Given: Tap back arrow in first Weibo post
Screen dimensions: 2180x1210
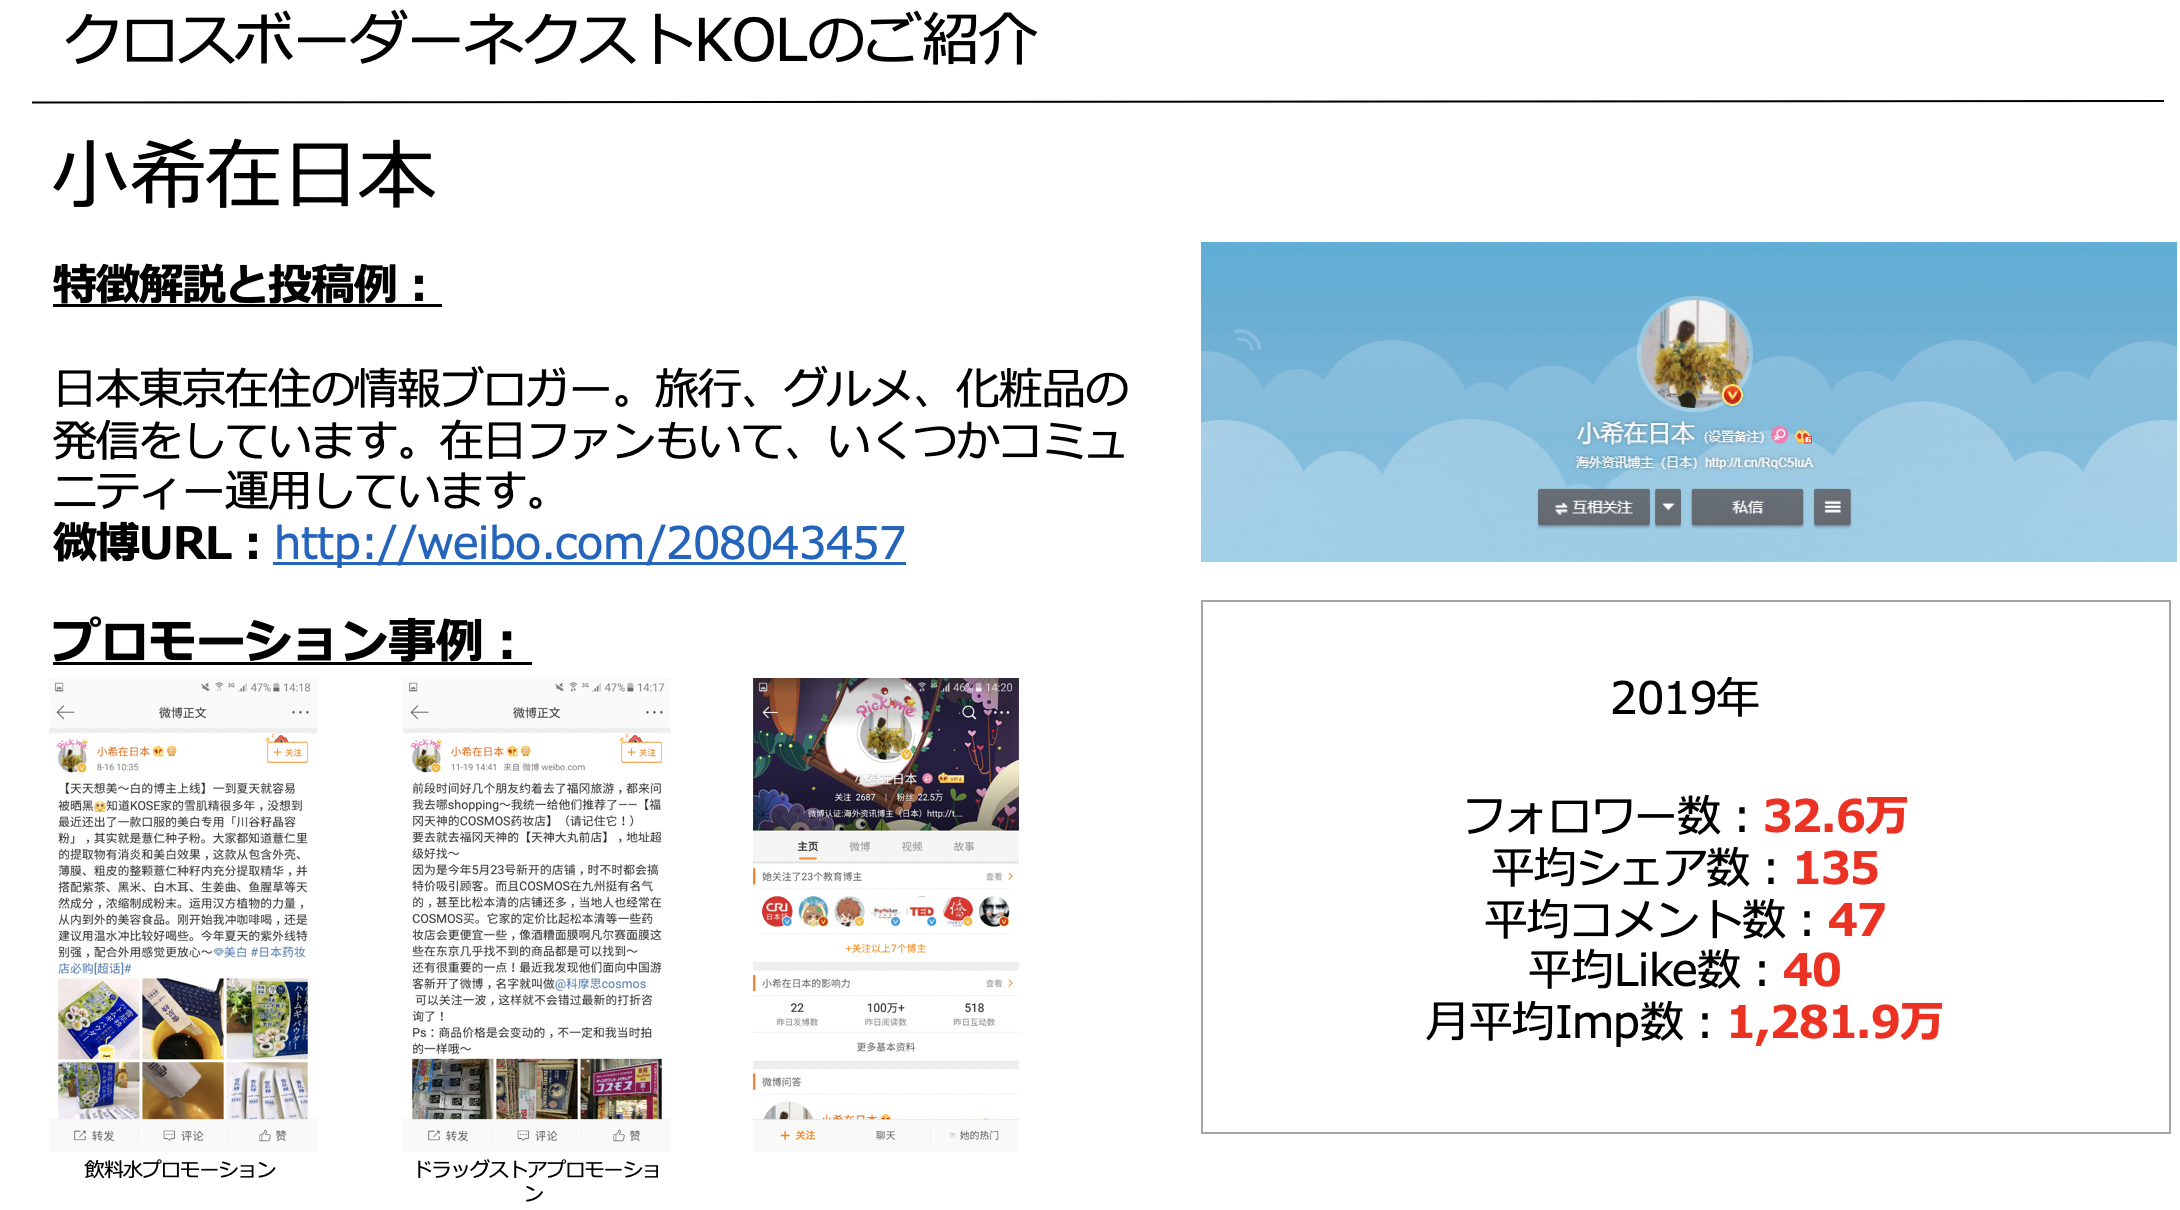Looking at the screenshot, I should click(x=66, y=712).
